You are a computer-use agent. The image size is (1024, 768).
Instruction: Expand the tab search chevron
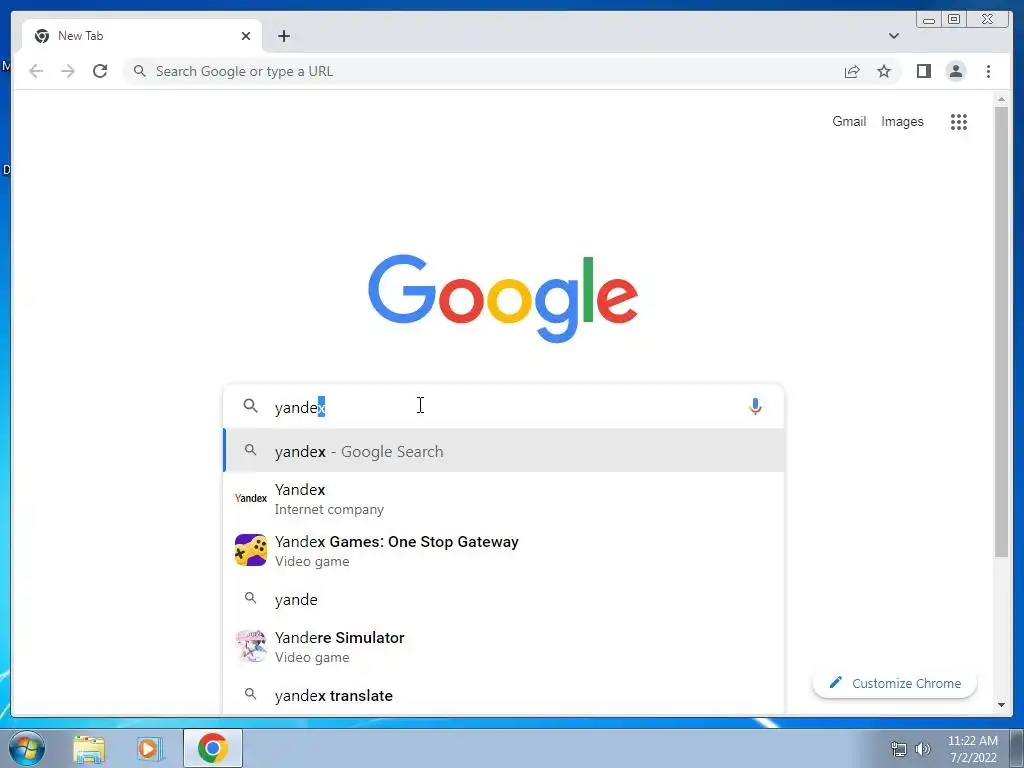coord(894,36)
